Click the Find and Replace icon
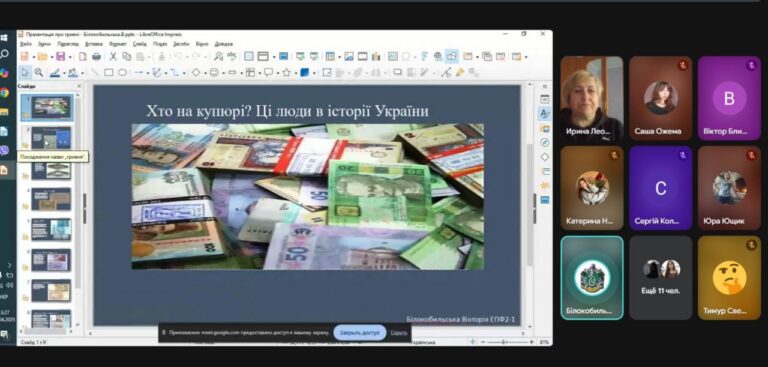This screenshot has width=768, height=367. pos(218,57)
